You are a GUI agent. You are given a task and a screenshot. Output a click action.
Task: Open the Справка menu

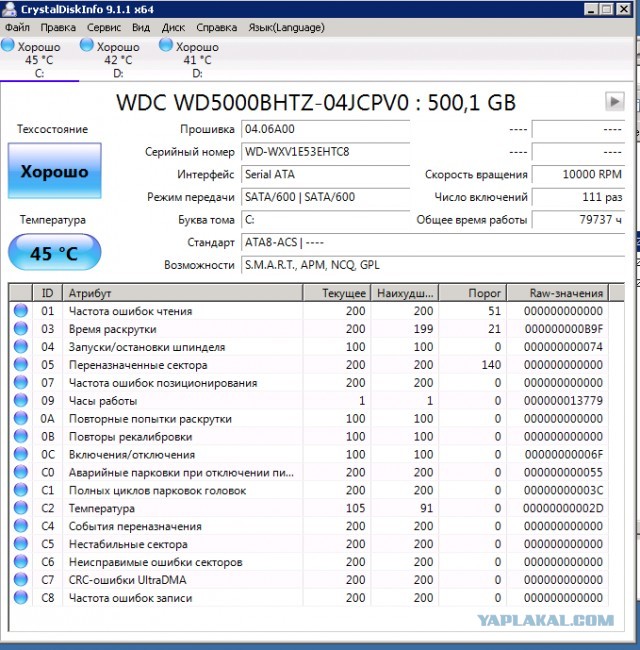216,28
